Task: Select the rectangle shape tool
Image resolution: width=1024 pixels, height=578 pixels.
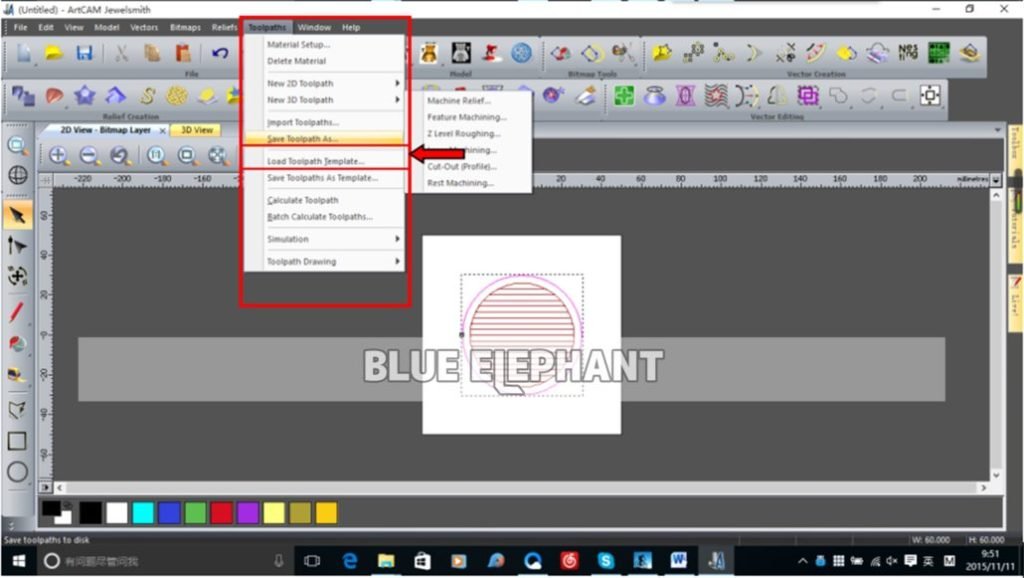Action: coord(18,441)
